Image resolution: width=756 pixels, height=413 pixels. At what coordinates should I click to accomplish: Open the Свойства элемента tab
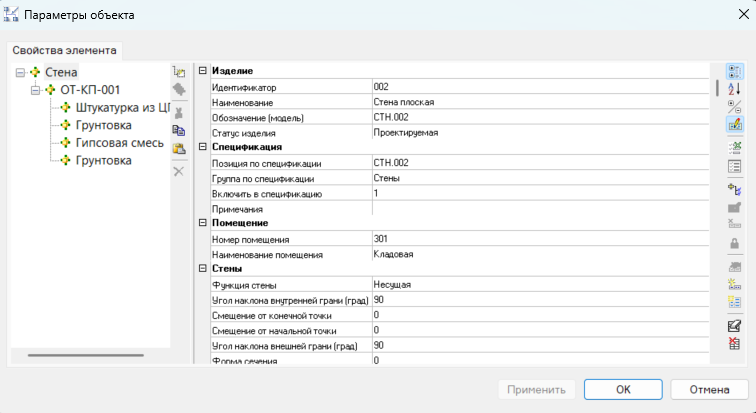tap(65, 50)
